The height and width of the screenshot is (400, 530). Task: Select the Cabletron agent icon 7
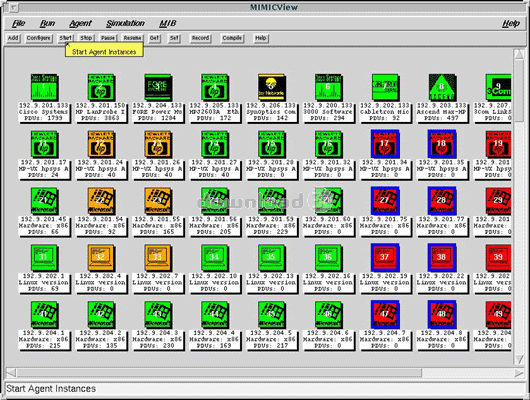[x=385, y=87]
